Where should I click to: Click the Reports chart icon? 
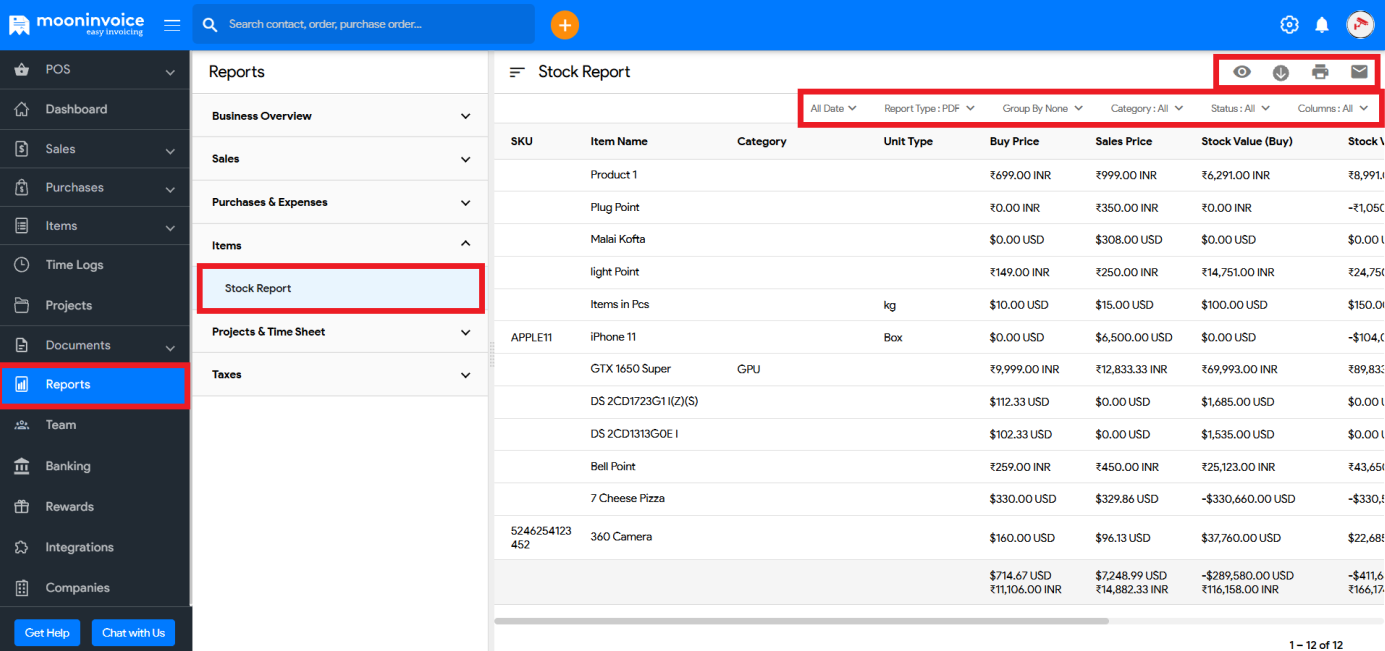[x=22, y=384]
